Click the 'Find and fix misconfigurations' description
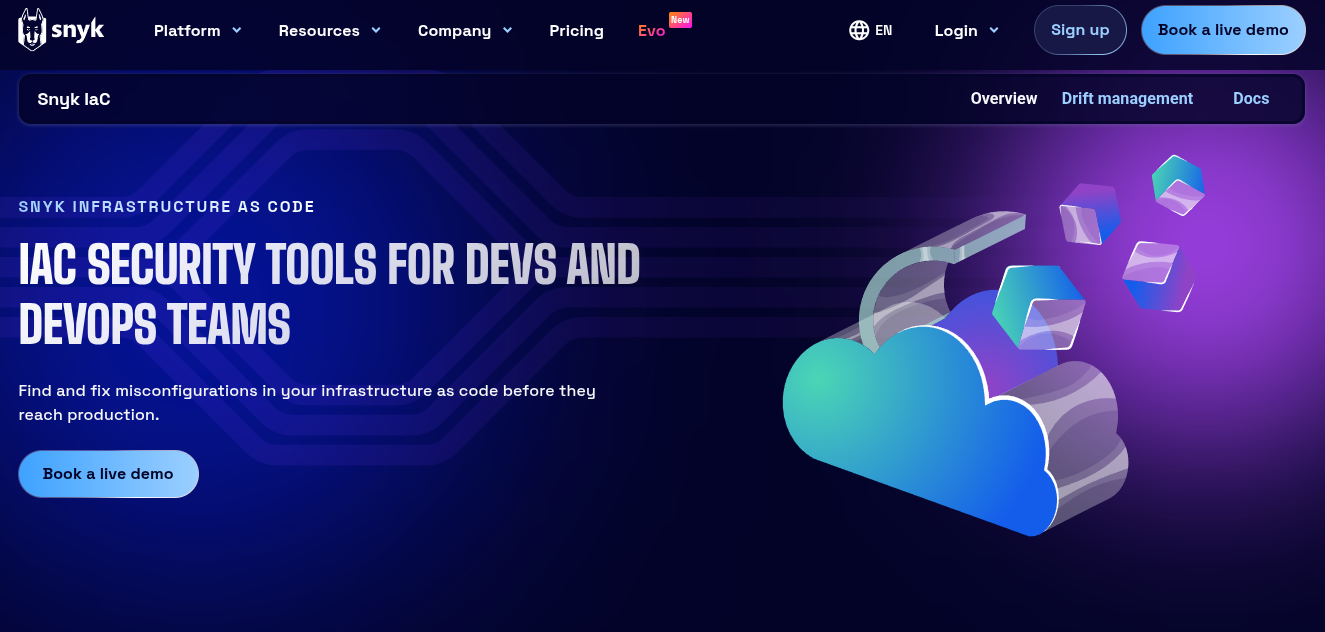The image size is (1325, 632). [x=307, y=402]
